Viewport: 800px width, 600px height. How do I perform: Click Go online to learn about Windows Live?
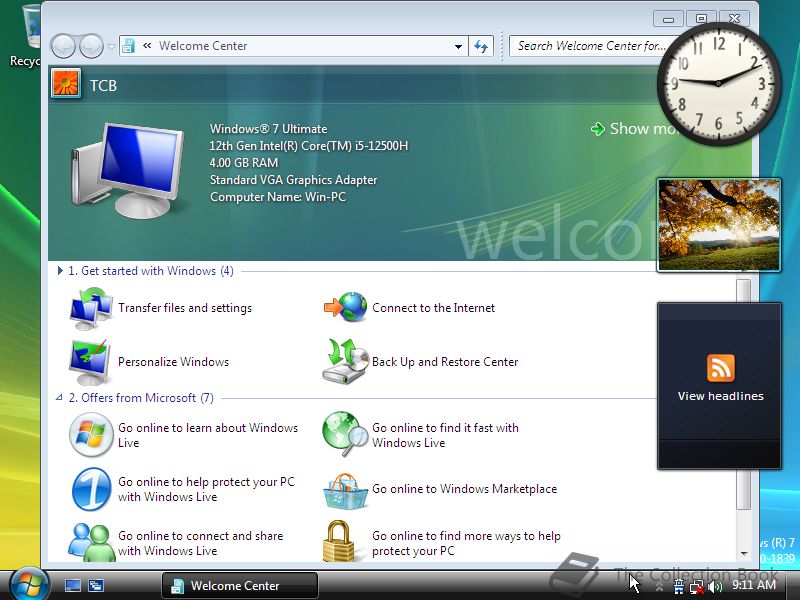pos(208,435)
